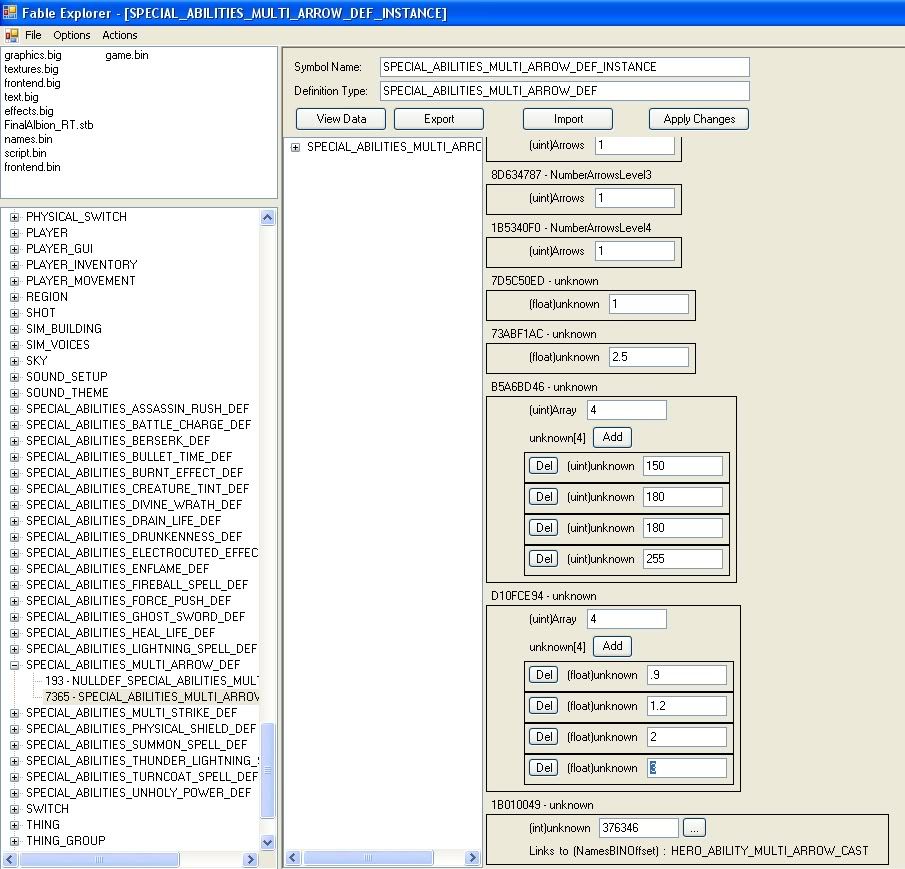Screen dimensions: 905x869
Task: Expand the PHYSICAL_SWITCH tree node
Action: (14, 217)
